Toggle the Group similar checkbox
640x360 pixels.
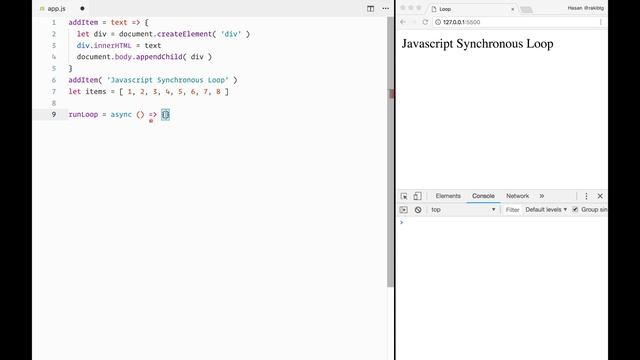pyautogui.click(x=575, y=209)
